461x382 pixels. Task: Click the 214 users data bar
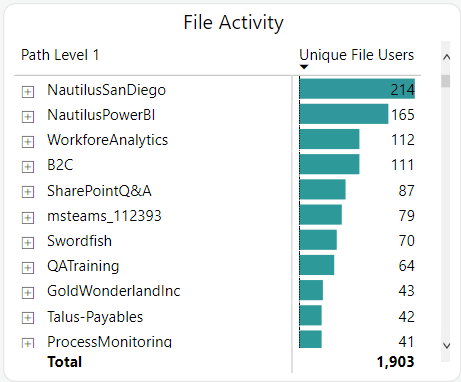click(x=357, y=89)
